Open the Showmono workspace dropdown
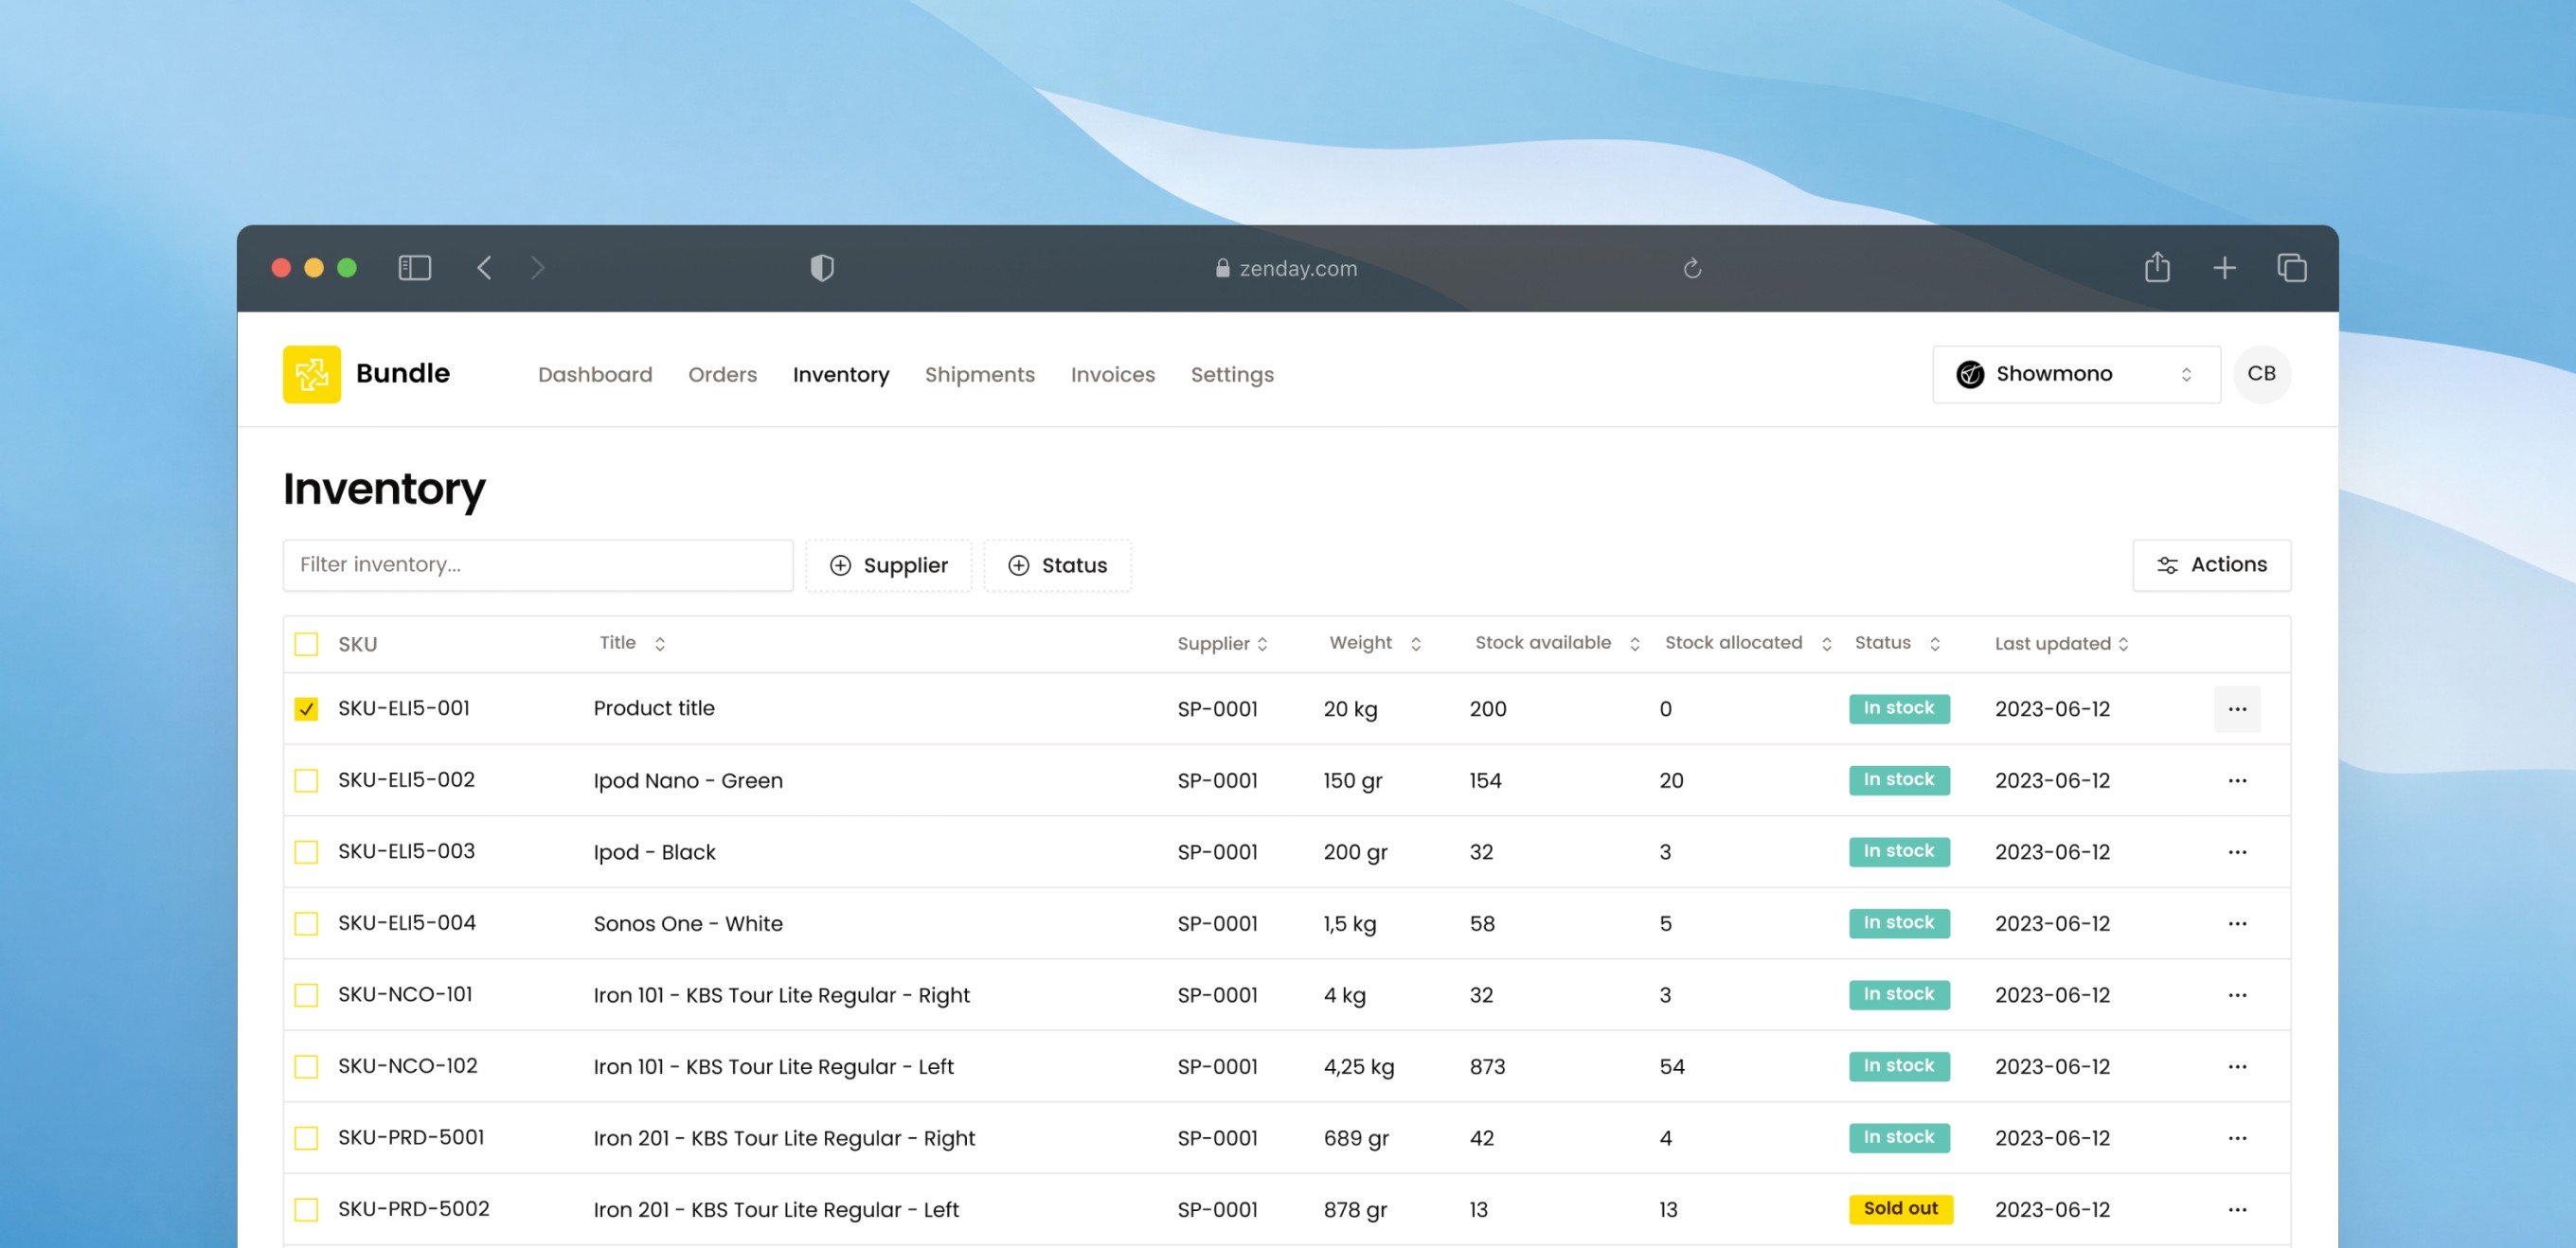 (2075, 374)
